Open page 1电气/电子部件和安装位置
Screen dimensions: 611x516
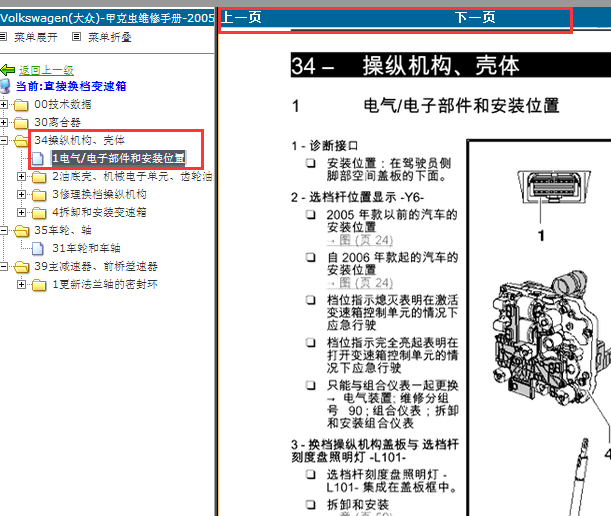[x=119, y=158]
